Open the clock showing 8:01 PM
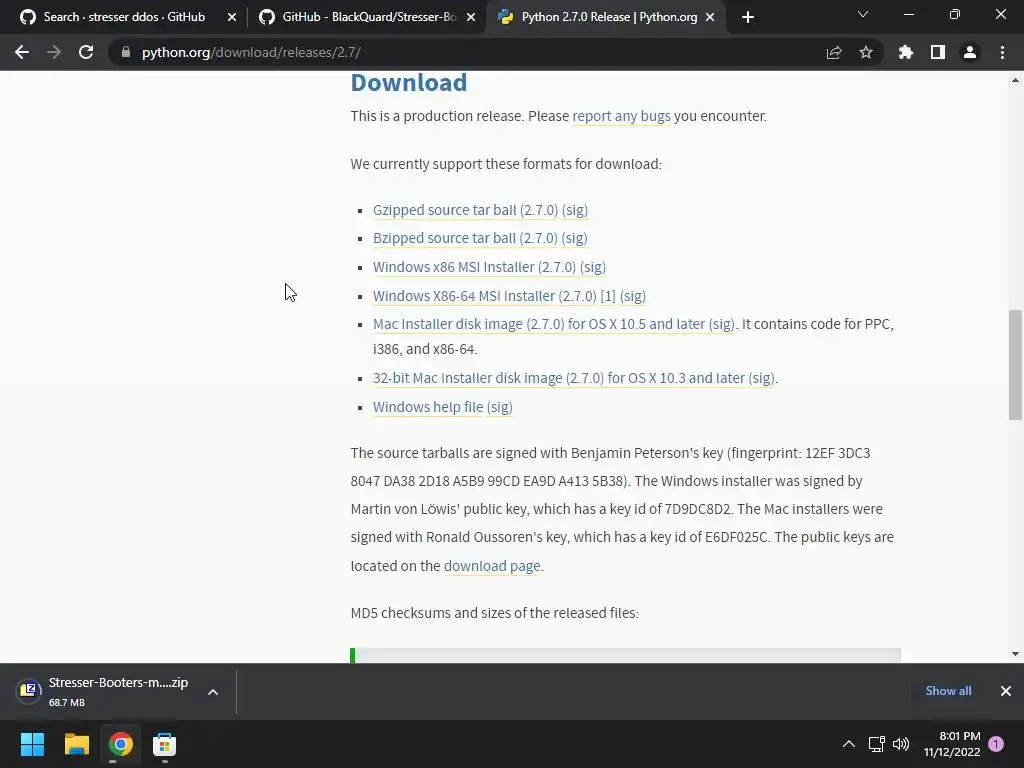Image resolution: width=1024 pixels, height=768 pixels. click(x=952, y=744)
